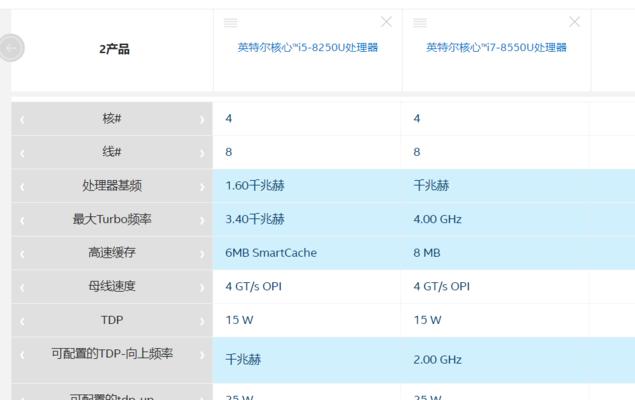The height and width of the screenshot is (400, 635).
Task: Click right chevron on 可配置的TDP-向上频率 row
Action: pos(202,355)
